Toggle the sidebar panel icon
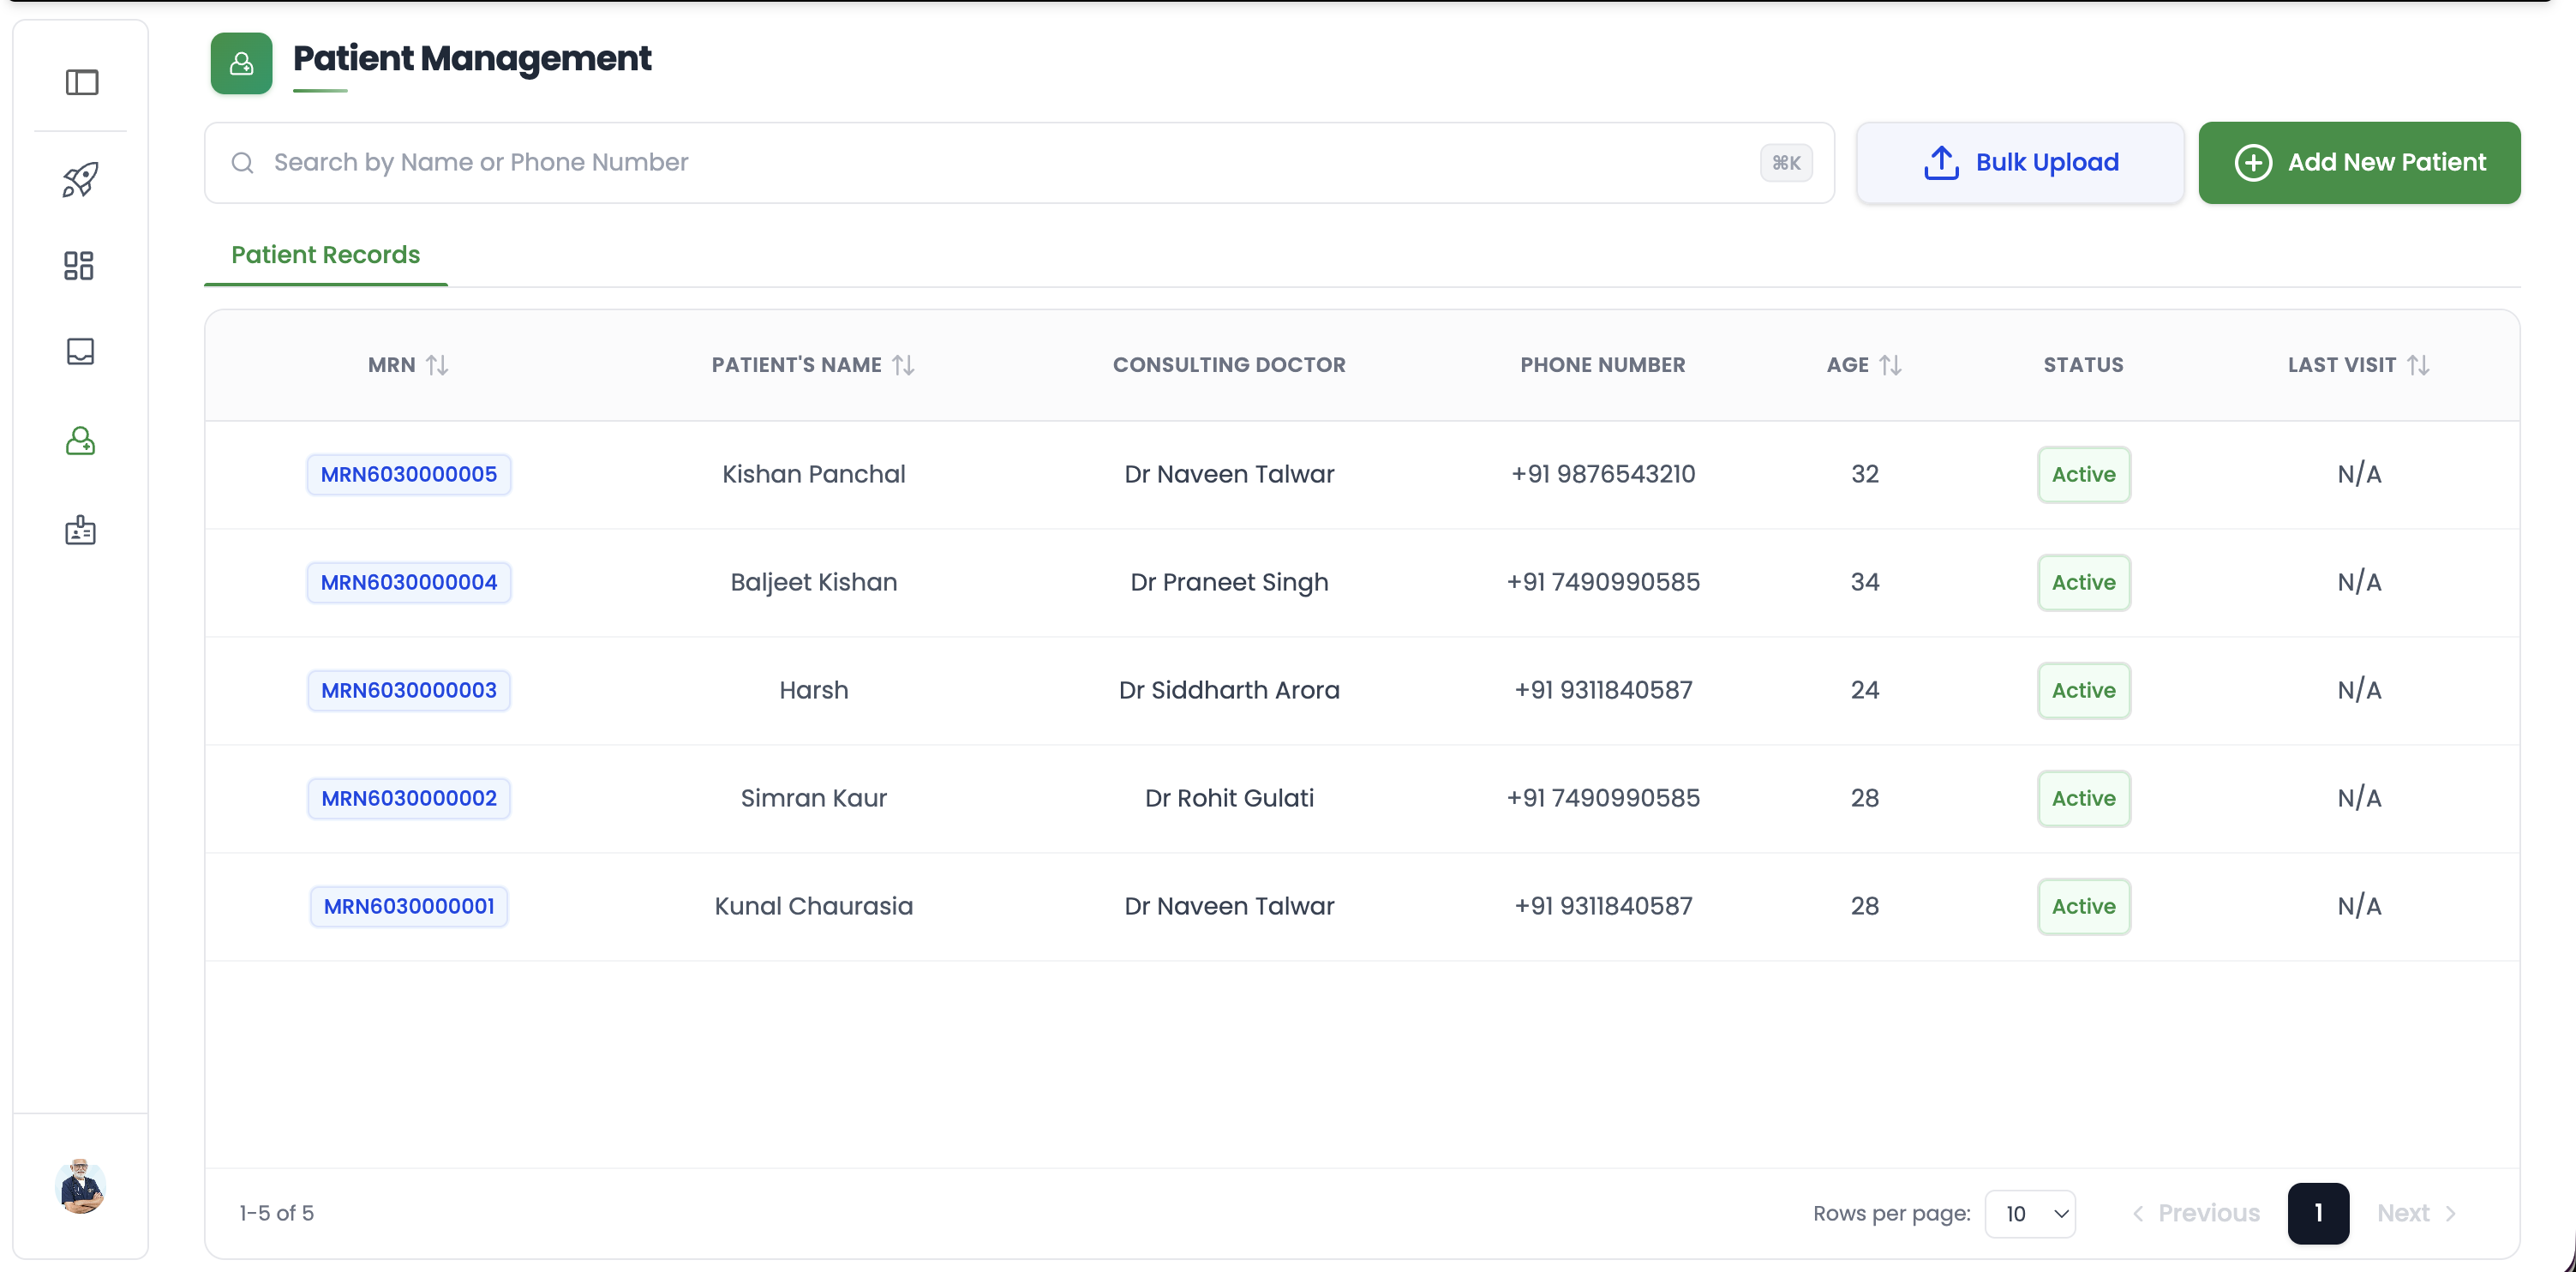2576x1272 pixels. point(81,82)
